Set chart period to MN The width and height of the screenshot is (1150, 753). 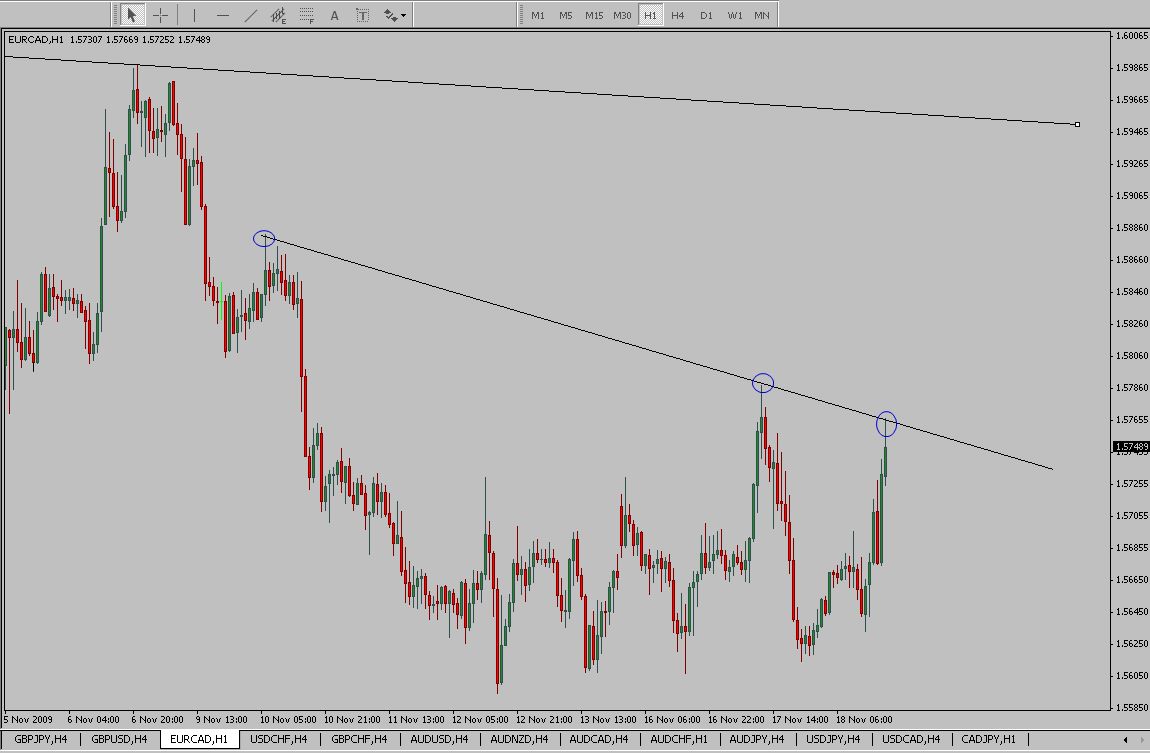click(762, 15)
